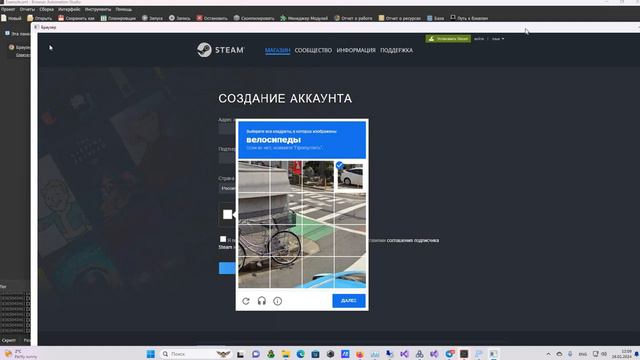Open the соглашения подписчика link
The image size is (640, 360).
coord(413,240)
